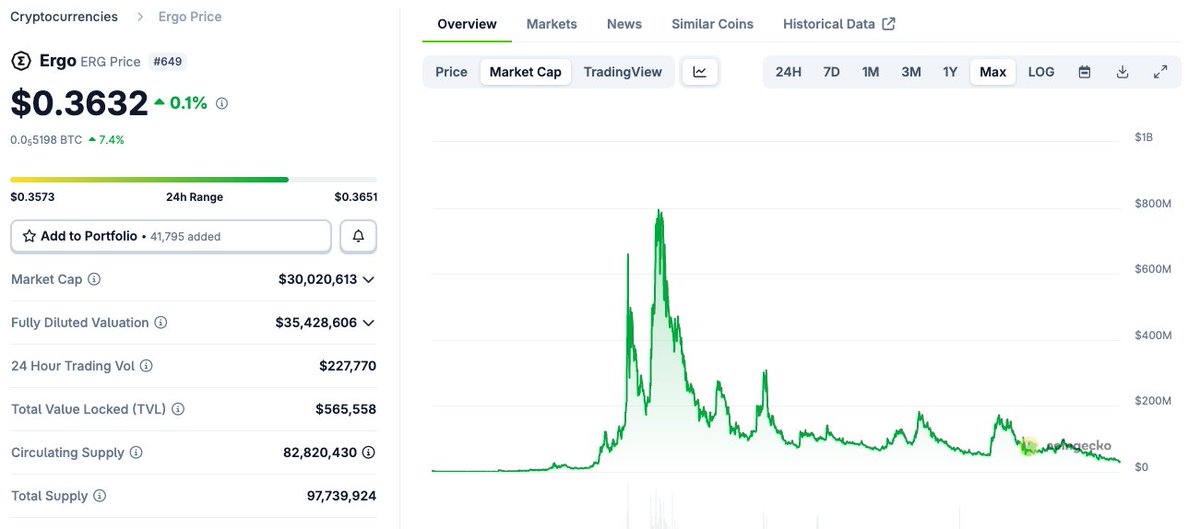Image resolution: width=1200 pixels, height=529 pixels.
Task: Click the 24h Range progress bar
Action: (x=194, y=180)
